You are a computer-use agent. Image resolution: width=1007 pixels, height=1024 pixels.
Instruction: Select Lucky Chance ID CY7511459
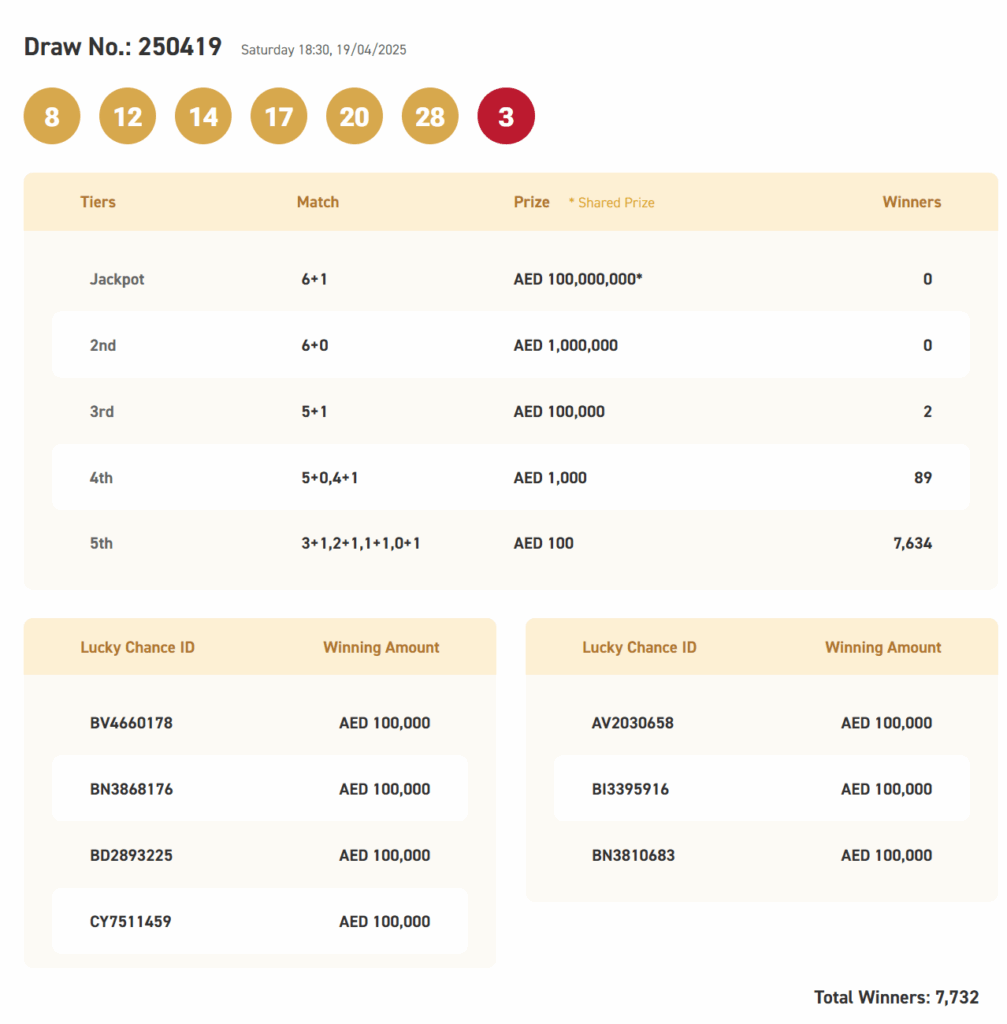click(131, 921)
